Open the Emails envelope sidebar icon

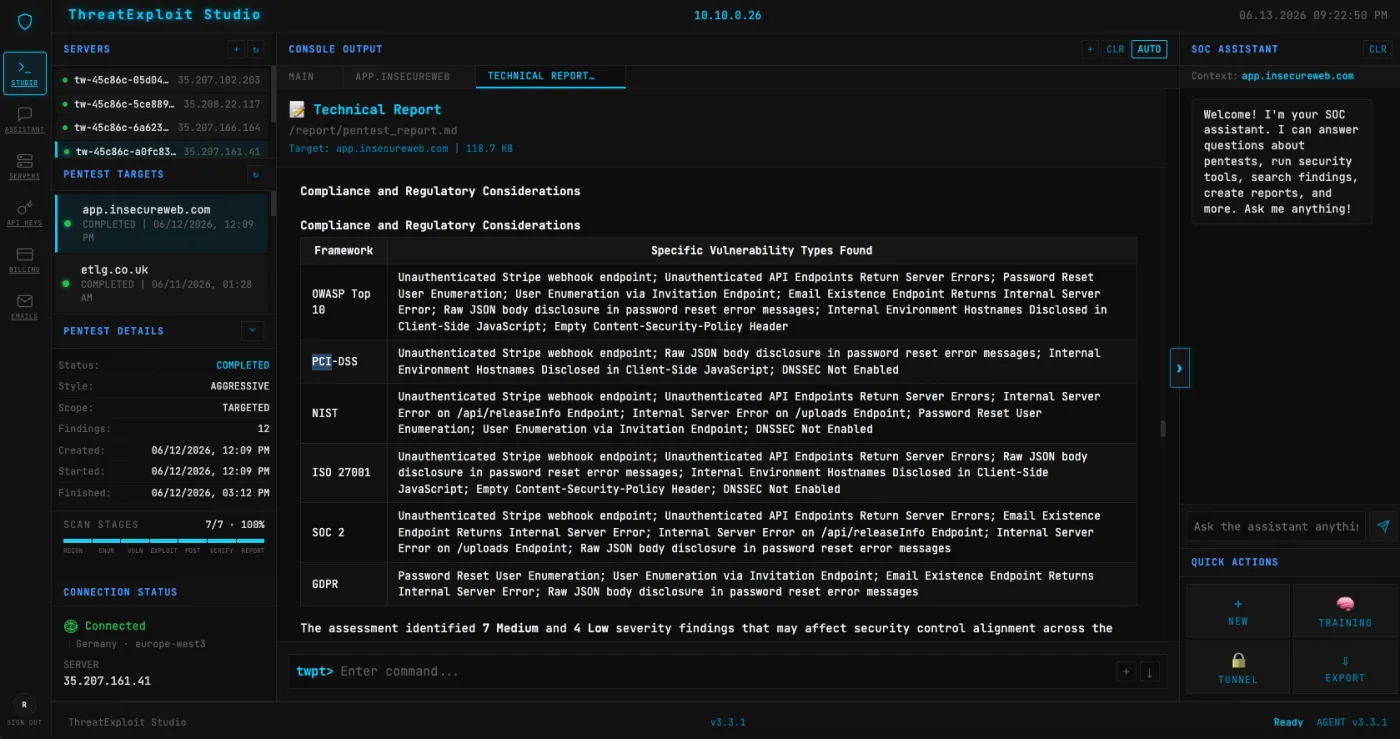[x=25, y=306]
